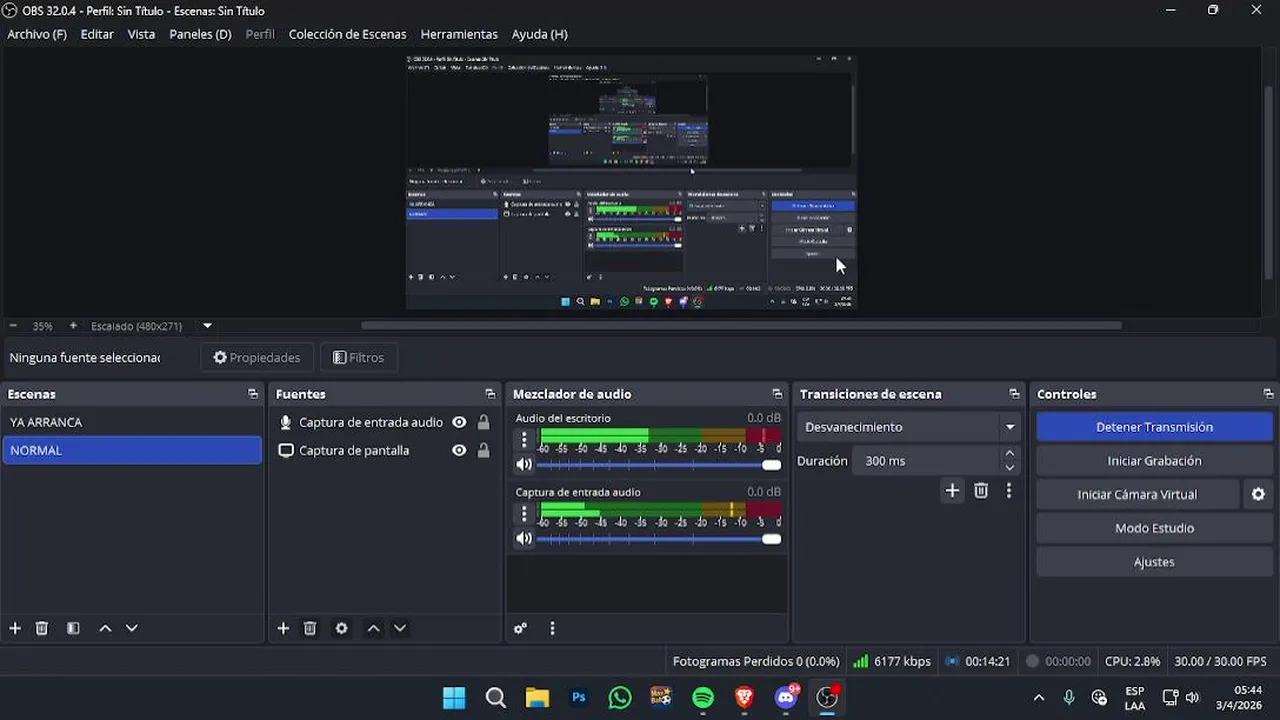Click Detener Transmisión button
The image size is (1280, 720).
coord(1154,427)
